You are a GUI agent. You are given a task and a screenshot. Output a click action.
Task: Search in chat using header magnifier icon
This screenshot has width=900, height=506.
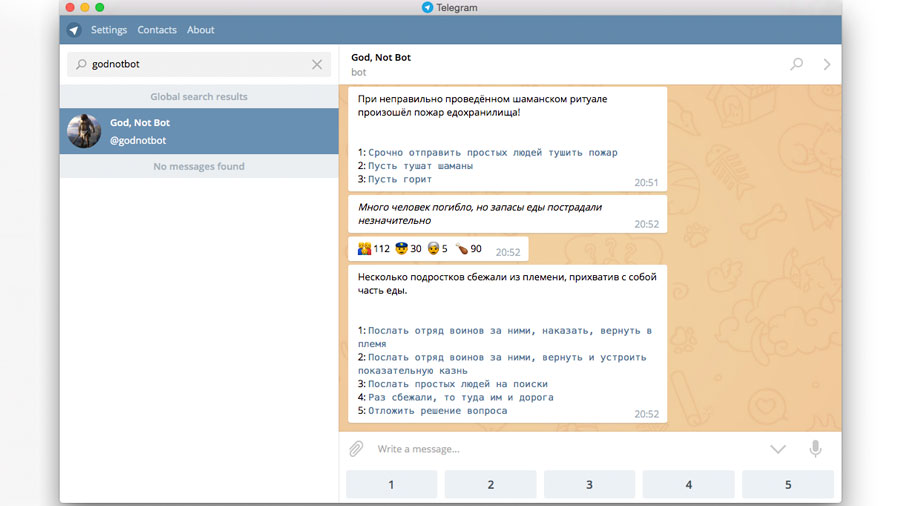click(796, 64)
